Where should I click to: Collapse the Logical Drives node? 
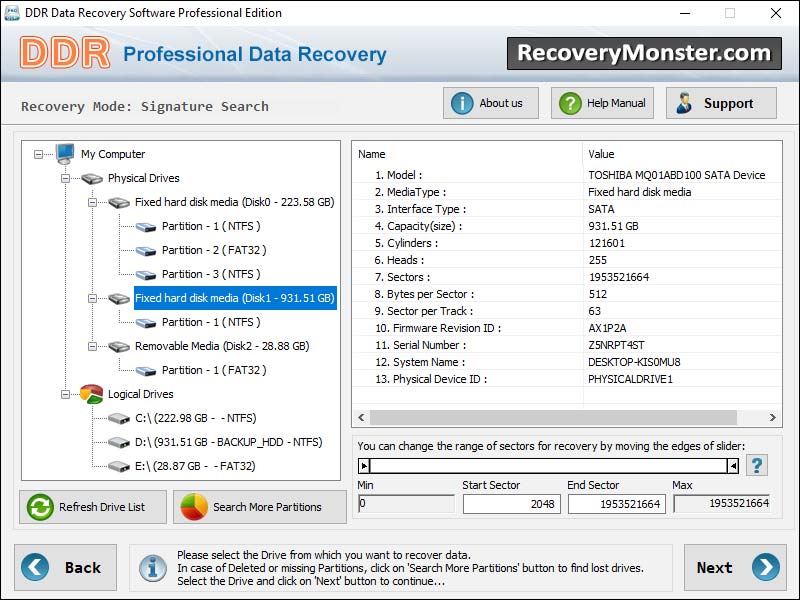(65, 394)
